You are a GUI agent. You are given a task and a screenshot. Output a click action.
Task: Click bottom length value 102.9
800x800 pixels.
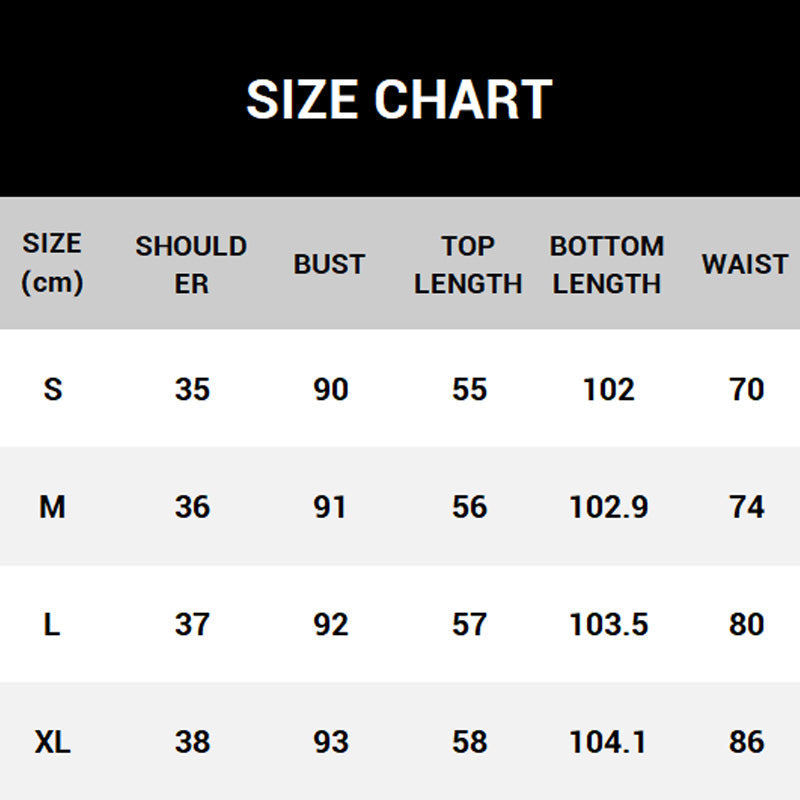tap(609, 507)
